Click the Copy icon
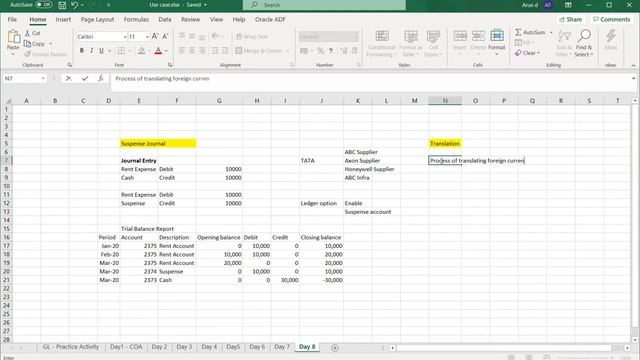Screen dimensions: 640x360 point(27,44)
